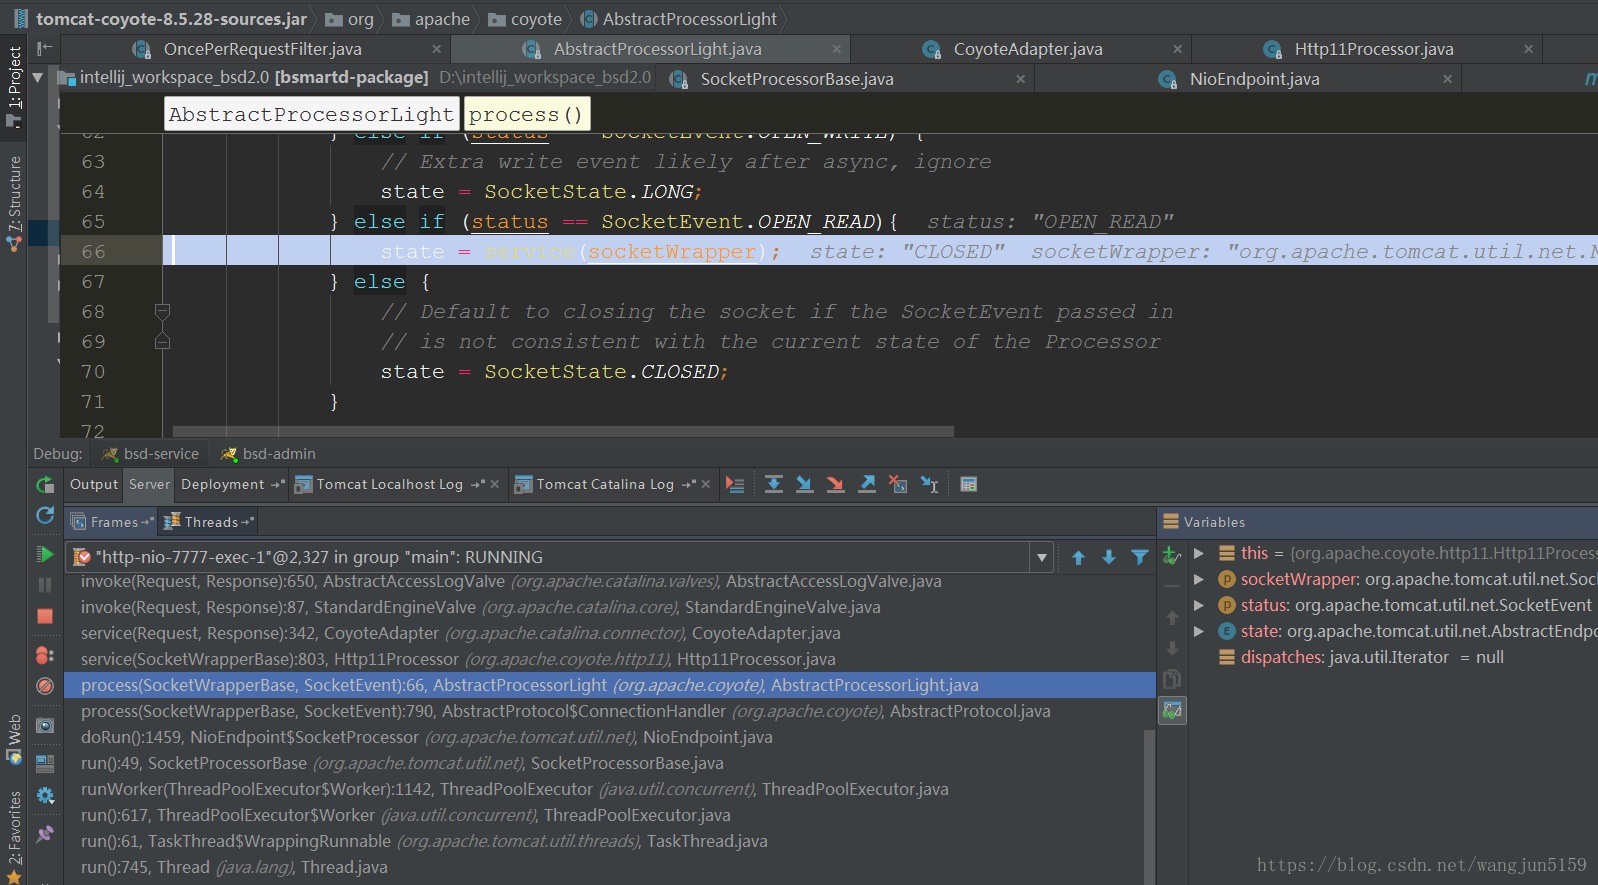Image resolution: width=1598 pixels, height=885 pixels.
Task: Open the Structure tool window sidebar button
Action: tap(14, 202)
